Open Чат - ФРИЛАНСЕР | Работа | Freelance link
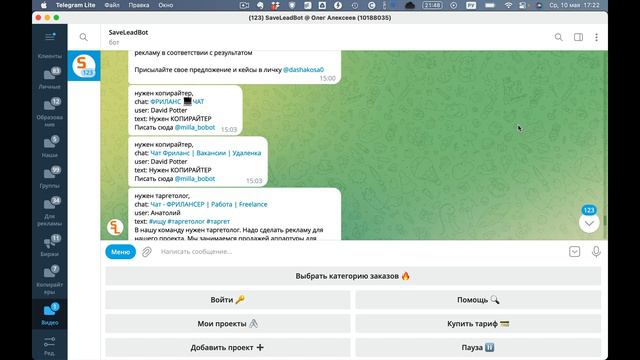Viewport: 640px width, 360px height. point(209,204)
